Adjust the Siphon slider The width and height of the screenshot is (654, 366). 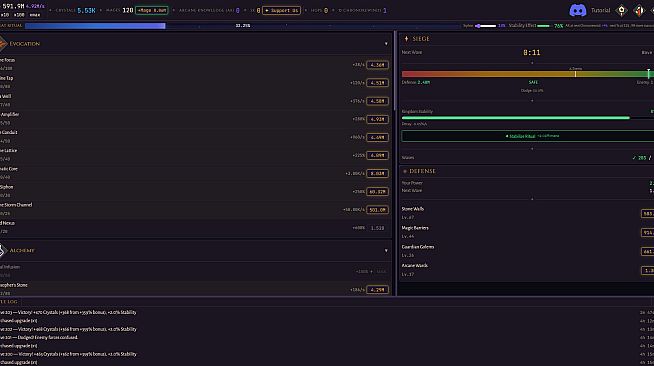tap(485, 26)
